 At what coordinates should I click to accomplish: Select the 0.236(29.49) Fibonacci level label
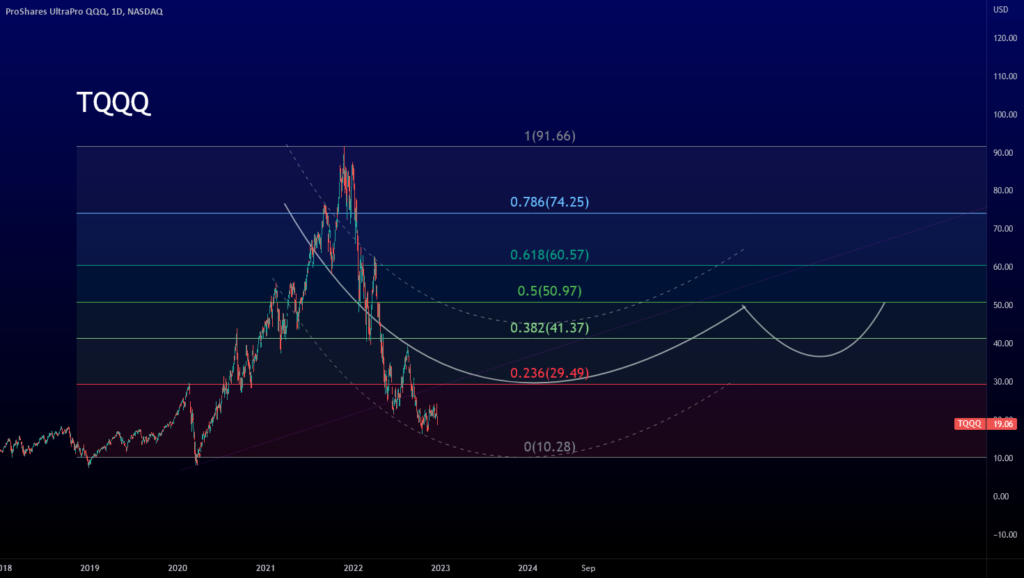coord(549,373)
